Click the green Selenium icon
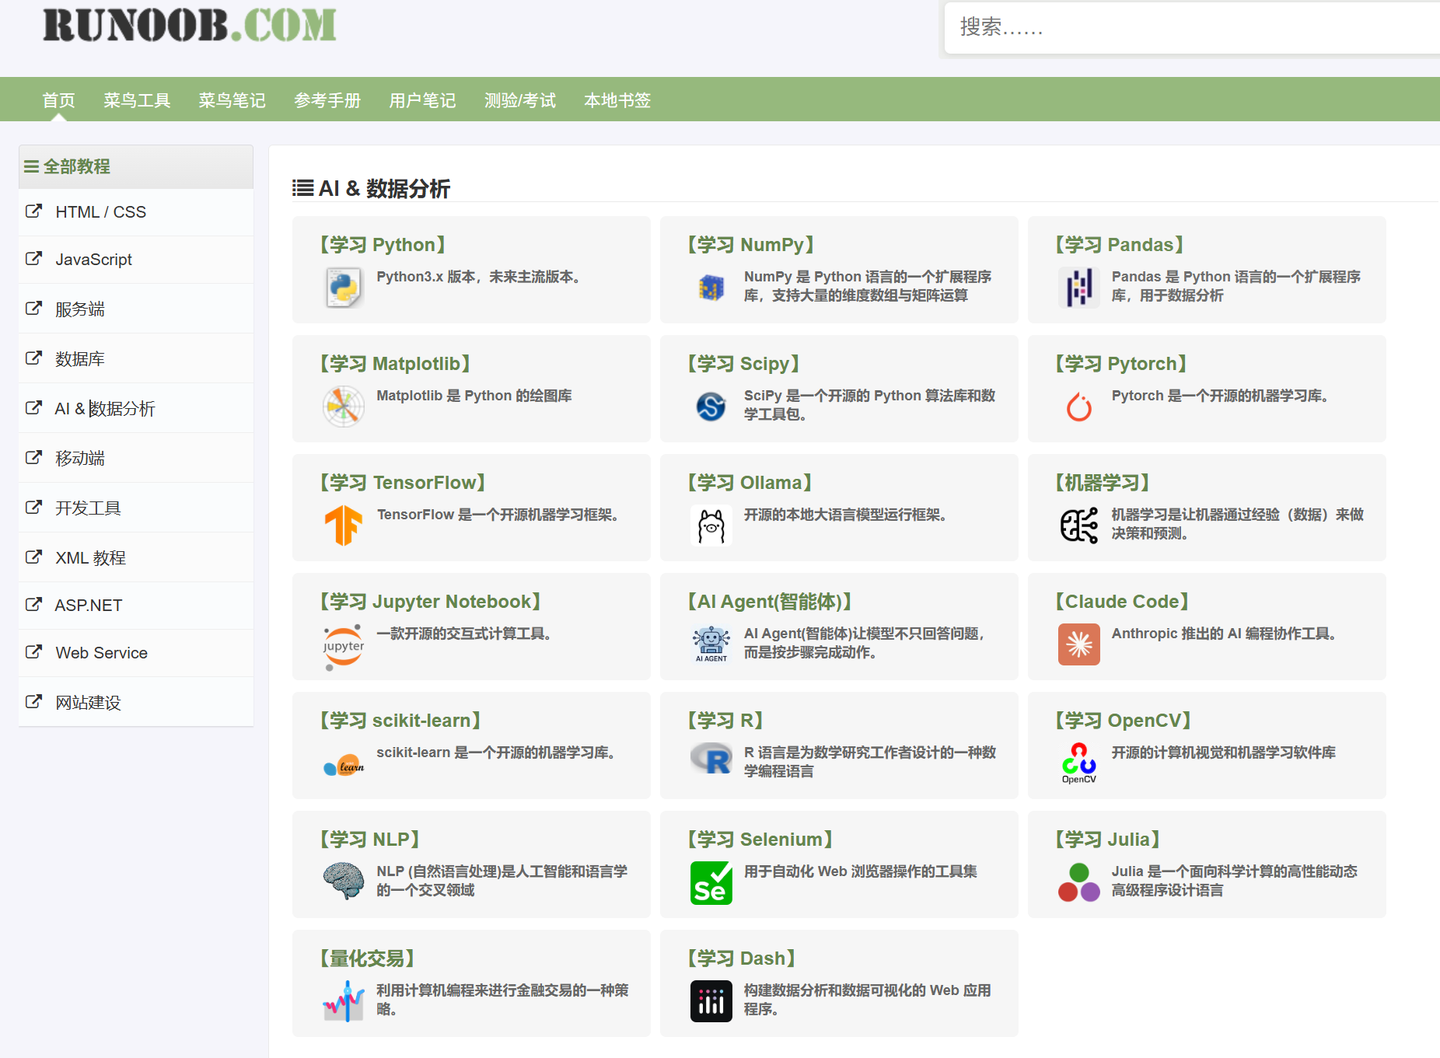 (x=711, y=883)
